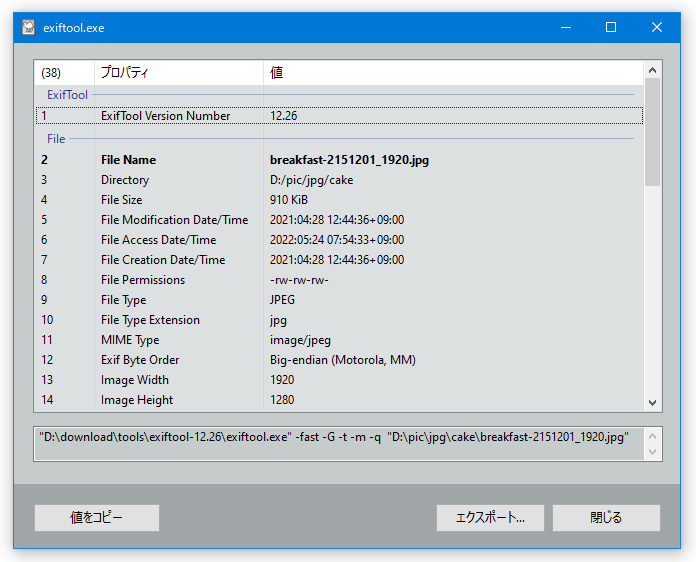Click the 1280 Image Height value

pyautogui.click(x=282, y=400)
